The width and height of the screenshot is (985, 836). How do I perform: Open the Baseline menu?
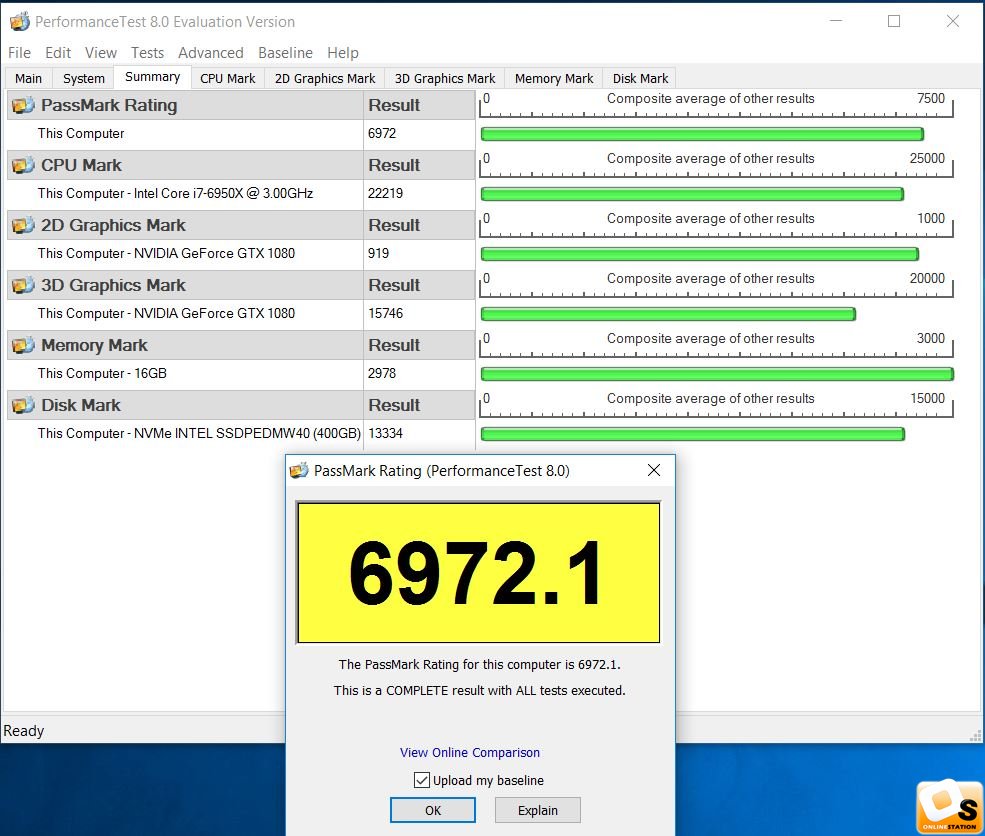(285, 53)
